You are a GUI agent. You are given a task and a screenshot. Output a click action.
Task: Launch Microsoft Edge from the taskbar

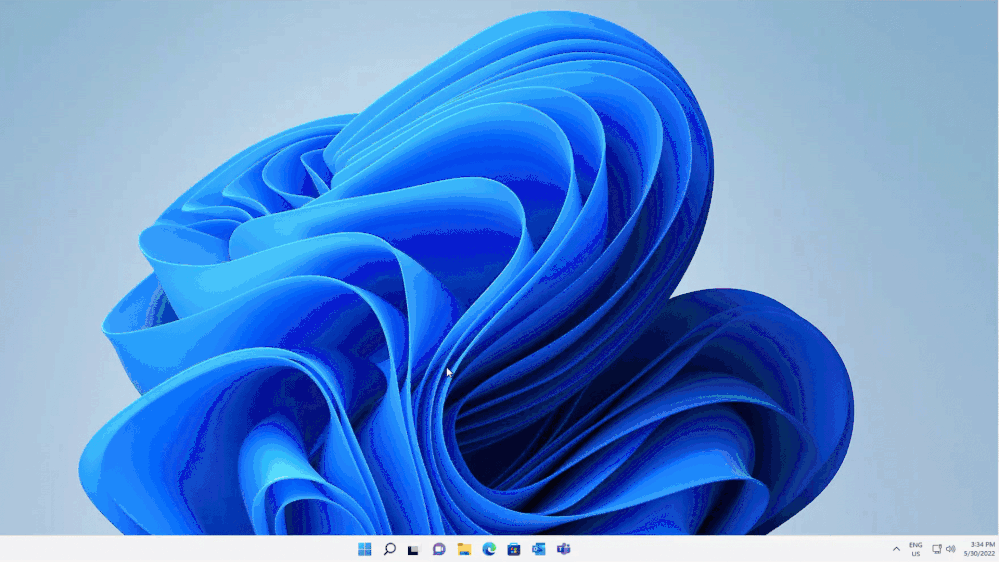(489, 549)
